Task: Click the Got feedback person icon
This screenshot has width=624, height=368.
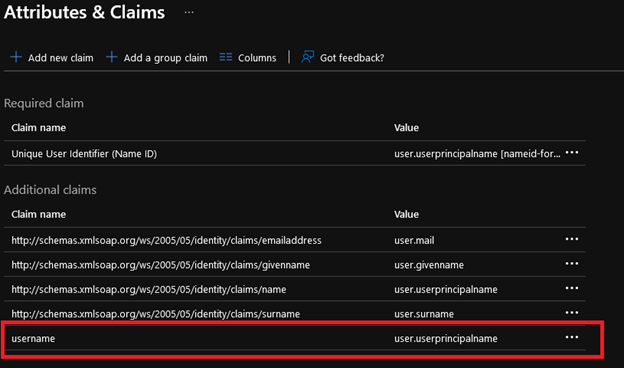Action: tap(308, 57)
